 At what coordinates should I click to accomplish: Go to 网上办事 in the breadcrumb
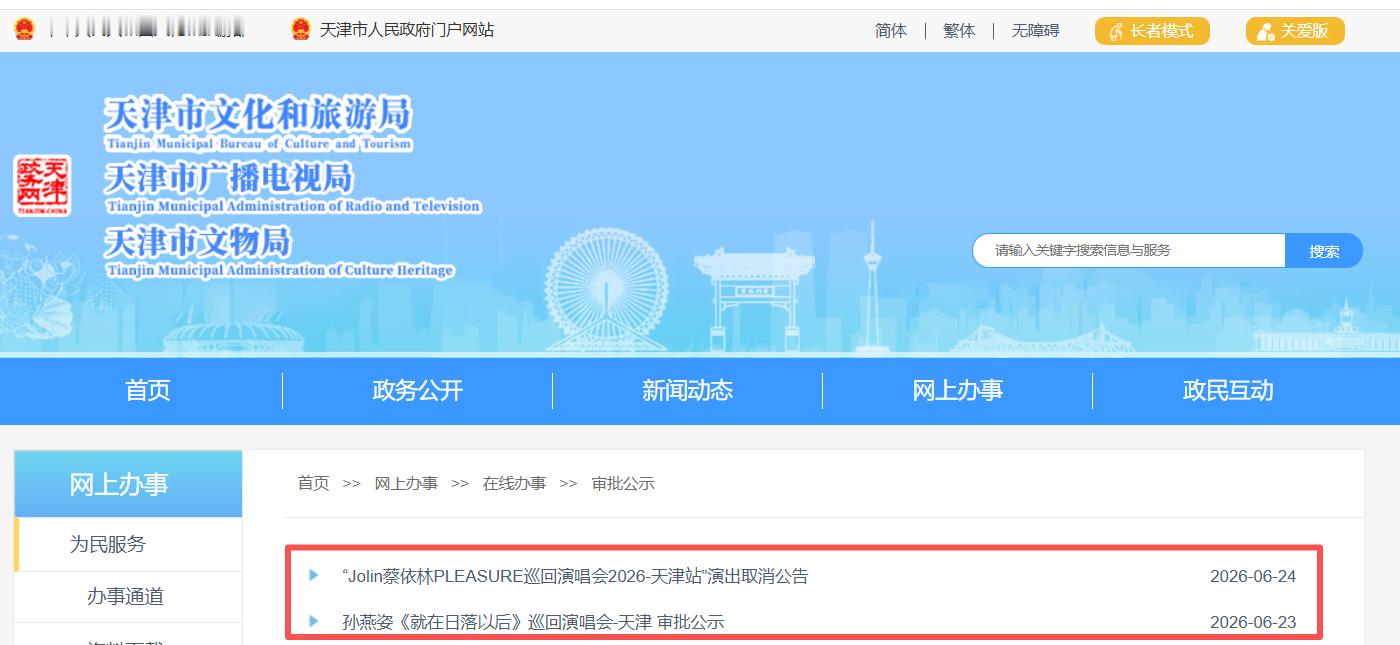click(406, 483)
